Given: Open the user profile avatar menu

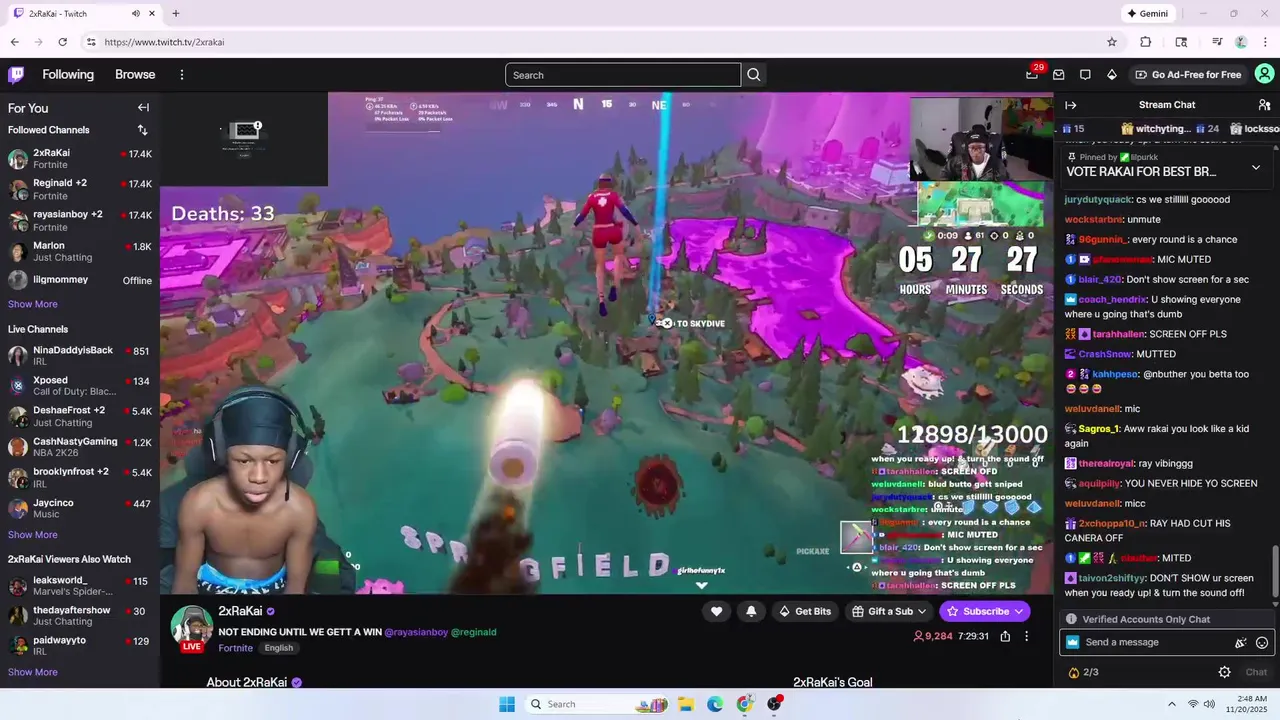Looking at the screenshot, I should [1264, 74].
